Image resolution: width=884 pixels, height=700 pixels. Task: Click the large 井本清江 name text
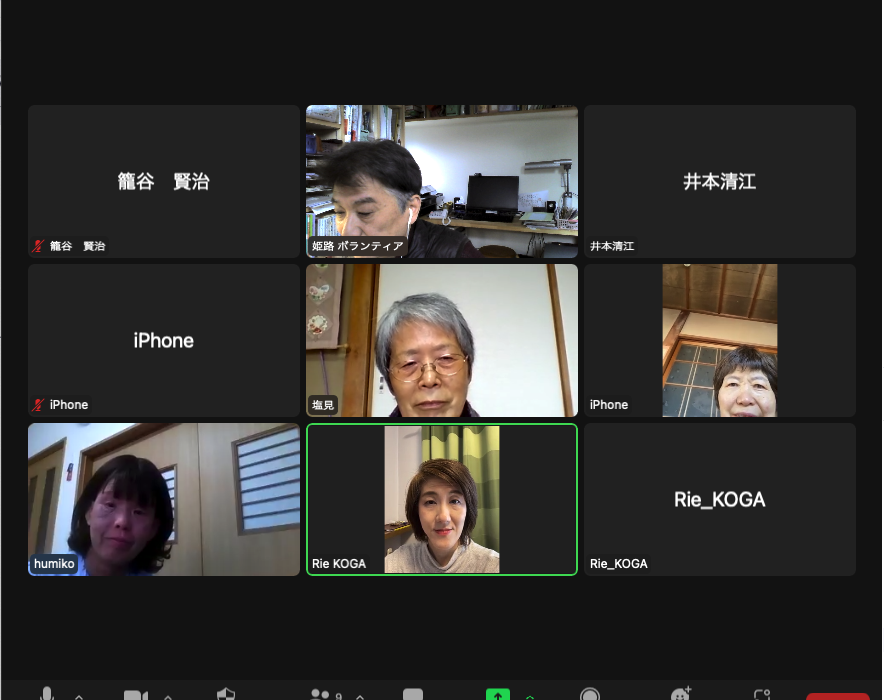[x=720, y=181]
